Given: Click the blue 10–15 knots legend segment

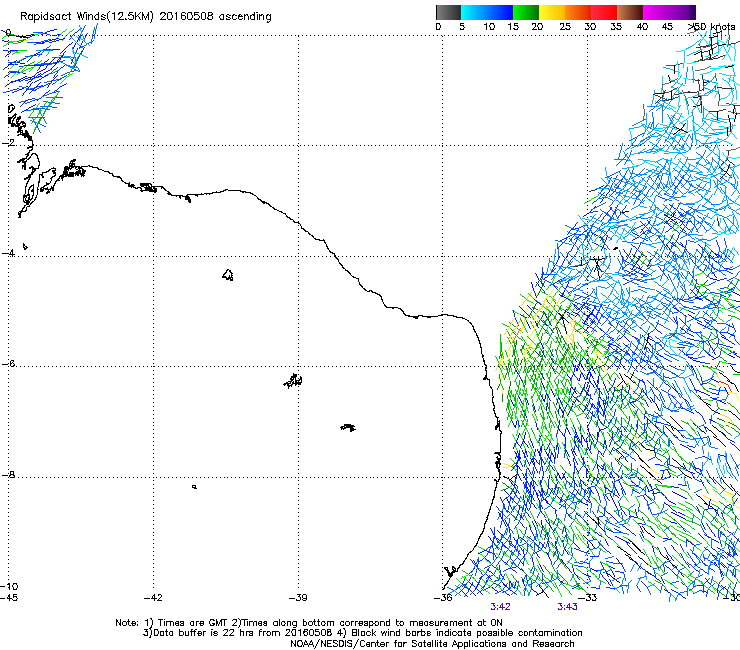Looking at the screenshot, I should (500, 12).
